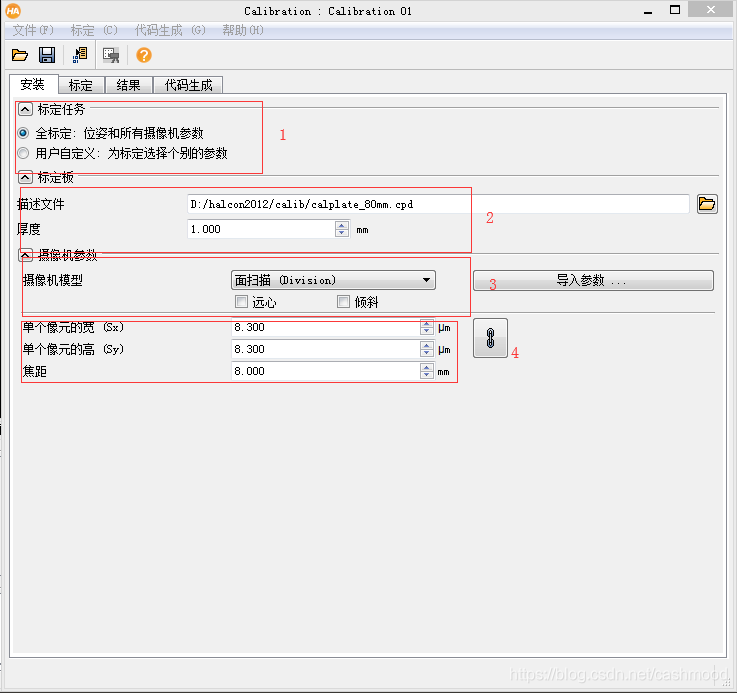The width and height of the screenshot is (737, 693).
Task: Increase thickness value with up arrow
Action: (342, 225)
